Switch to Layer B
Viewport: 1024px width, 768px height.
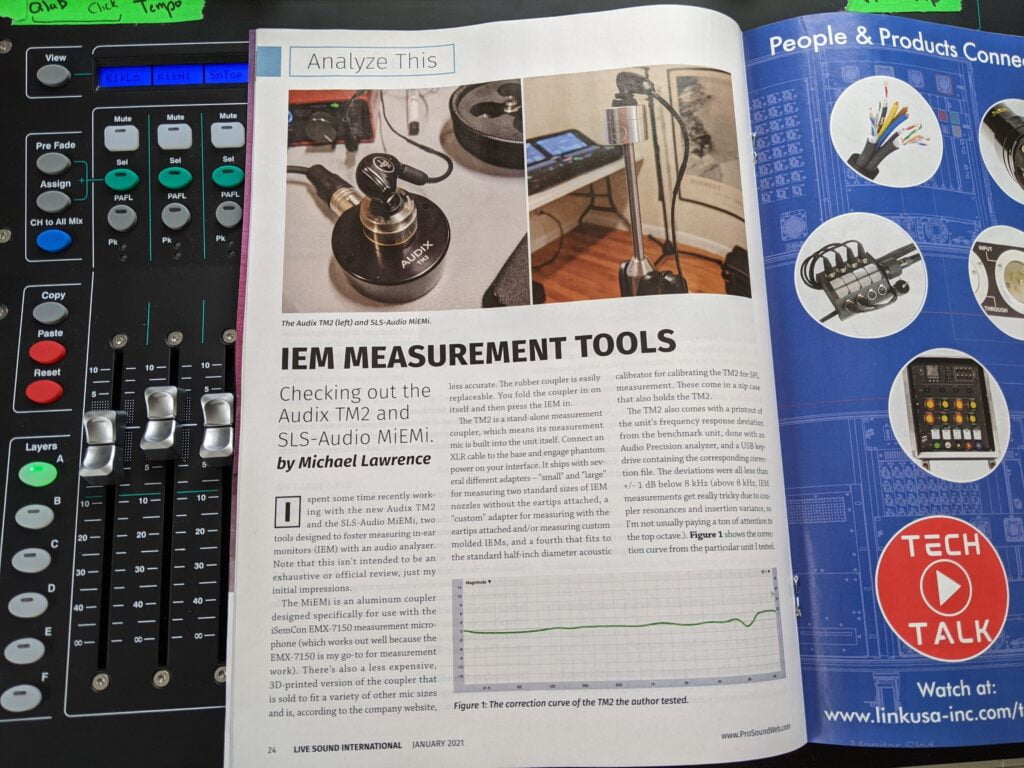(x=34, y=517)
